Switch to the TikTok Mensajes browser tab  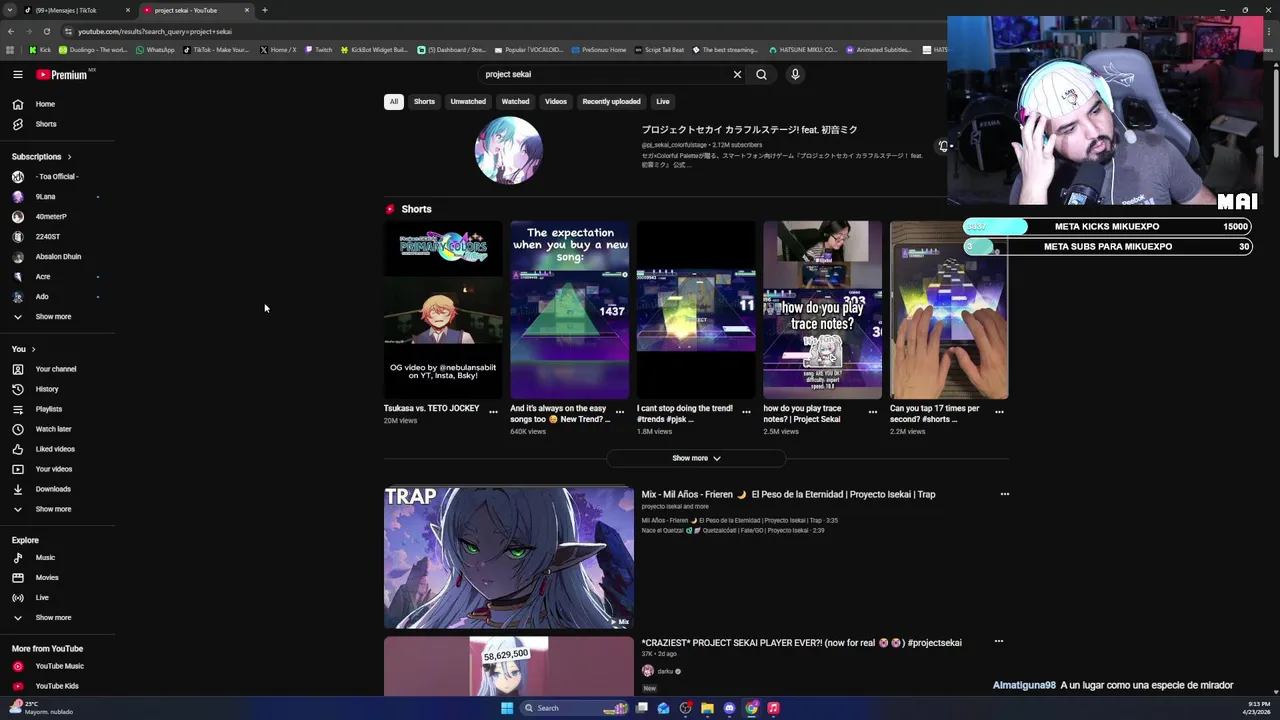pos(77,10)
